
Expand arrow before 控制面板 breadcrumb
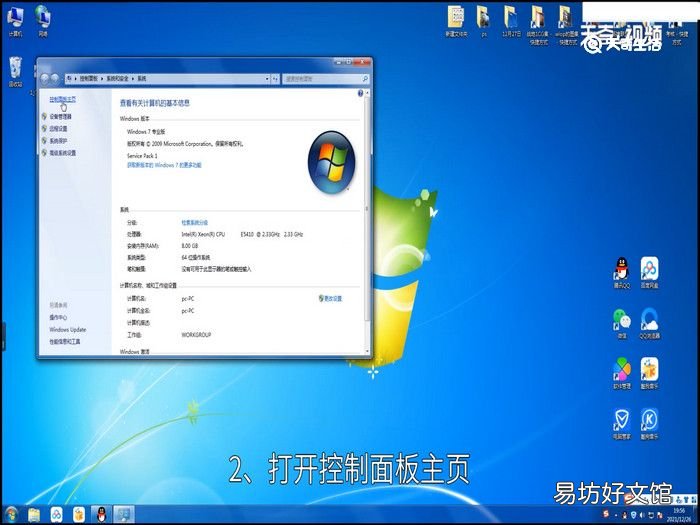coord(76,79)
